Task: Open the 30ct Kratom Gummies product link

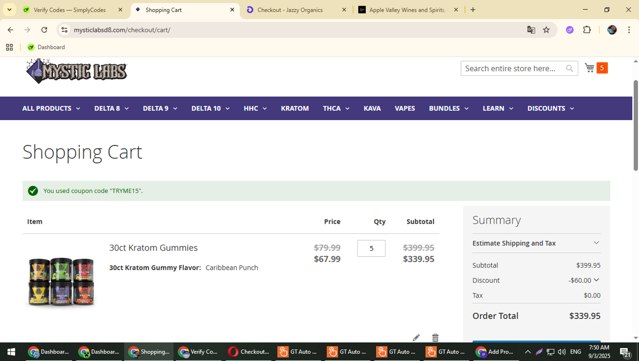Action: tap(153, 248)
